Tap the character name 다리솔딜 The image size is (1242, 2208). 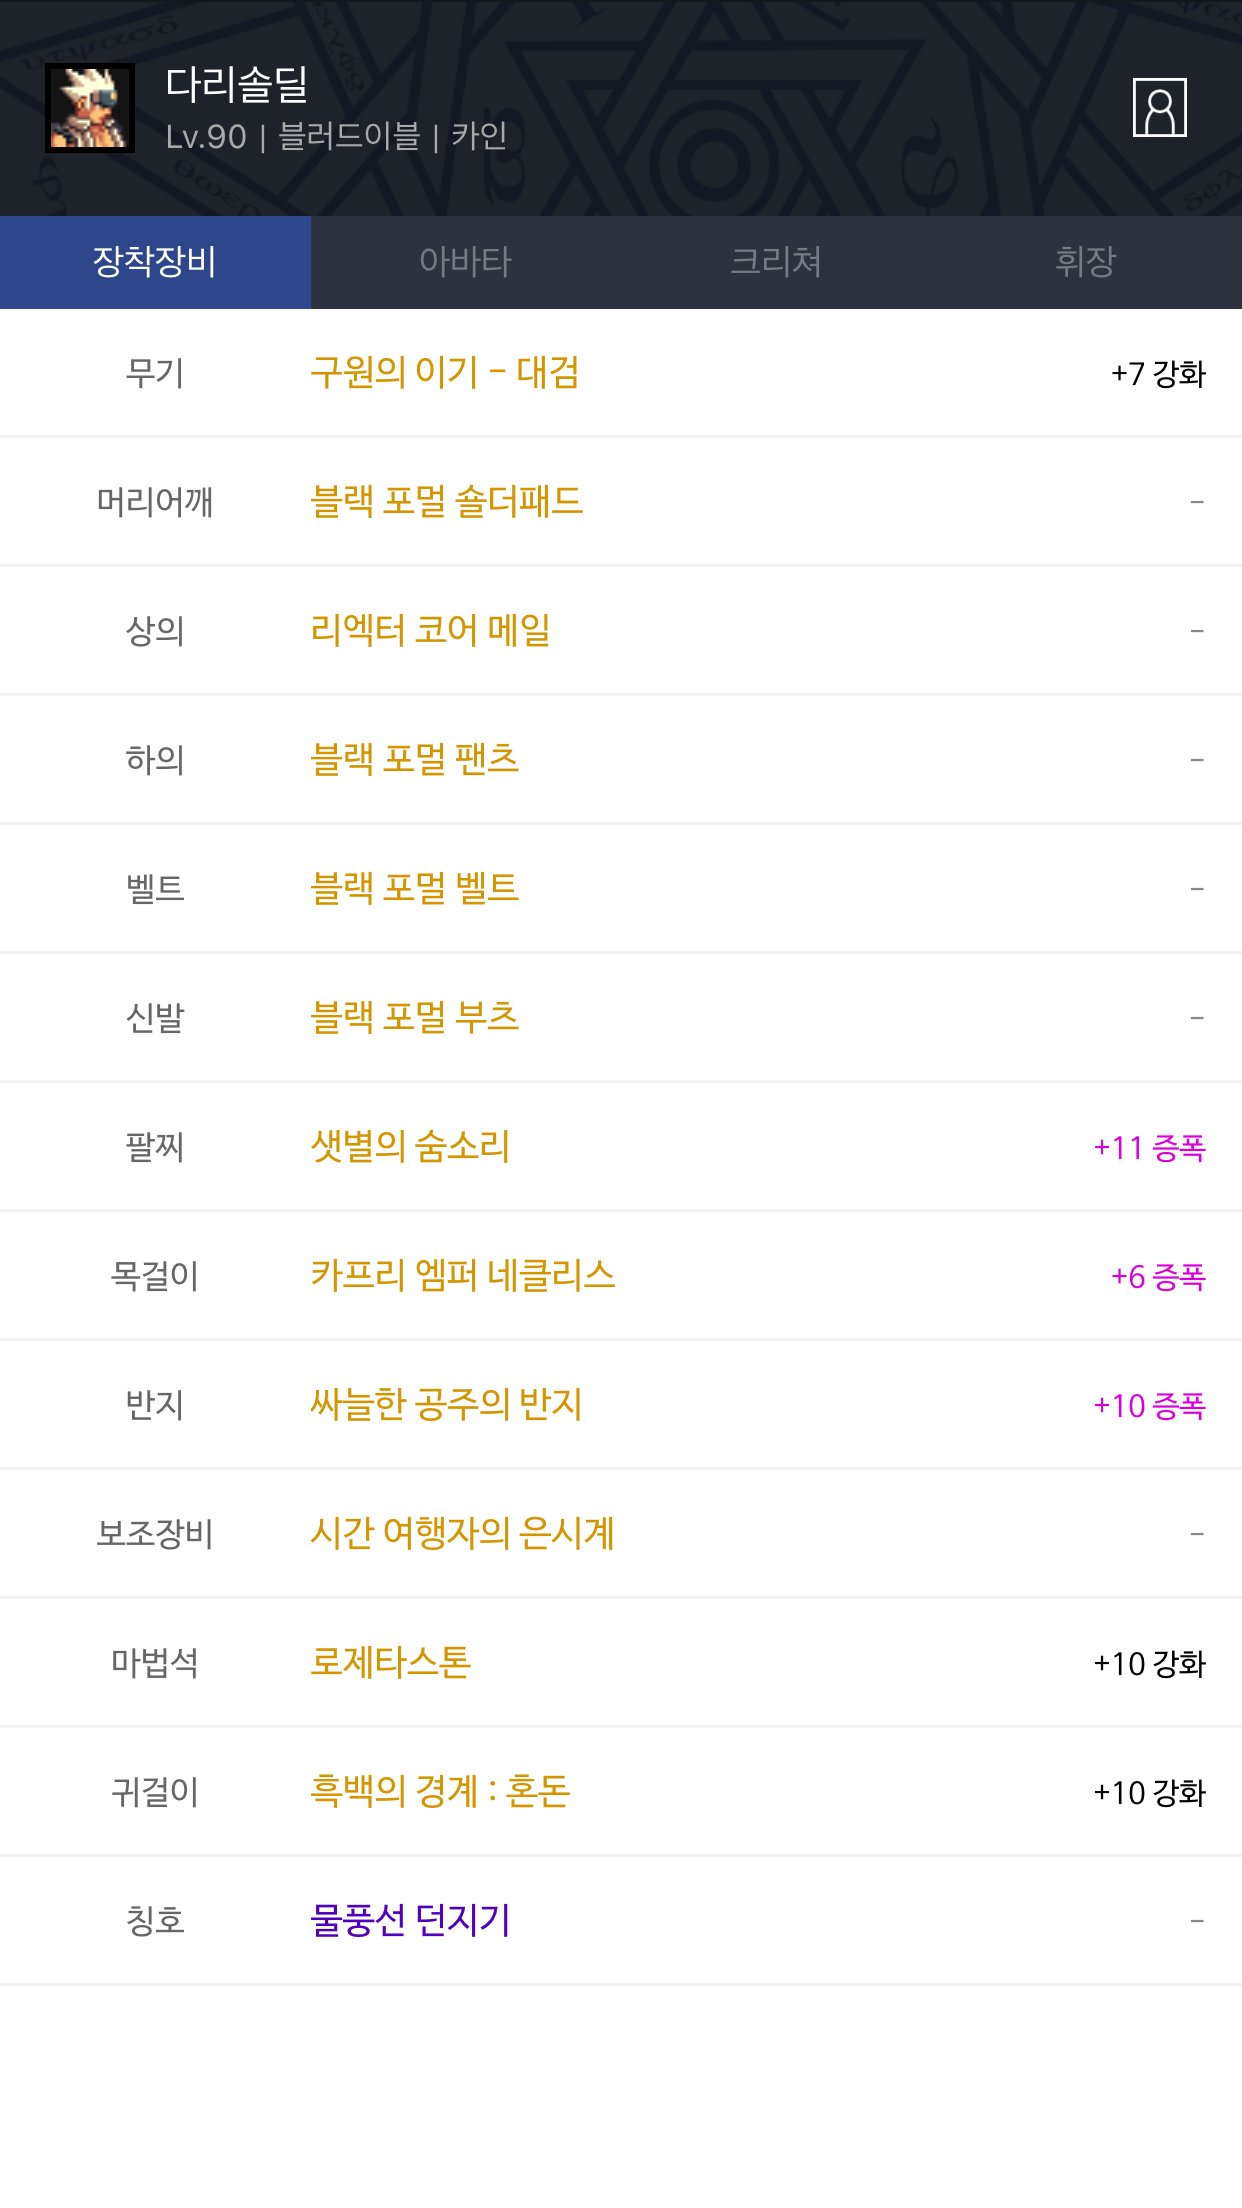[237, 85]
